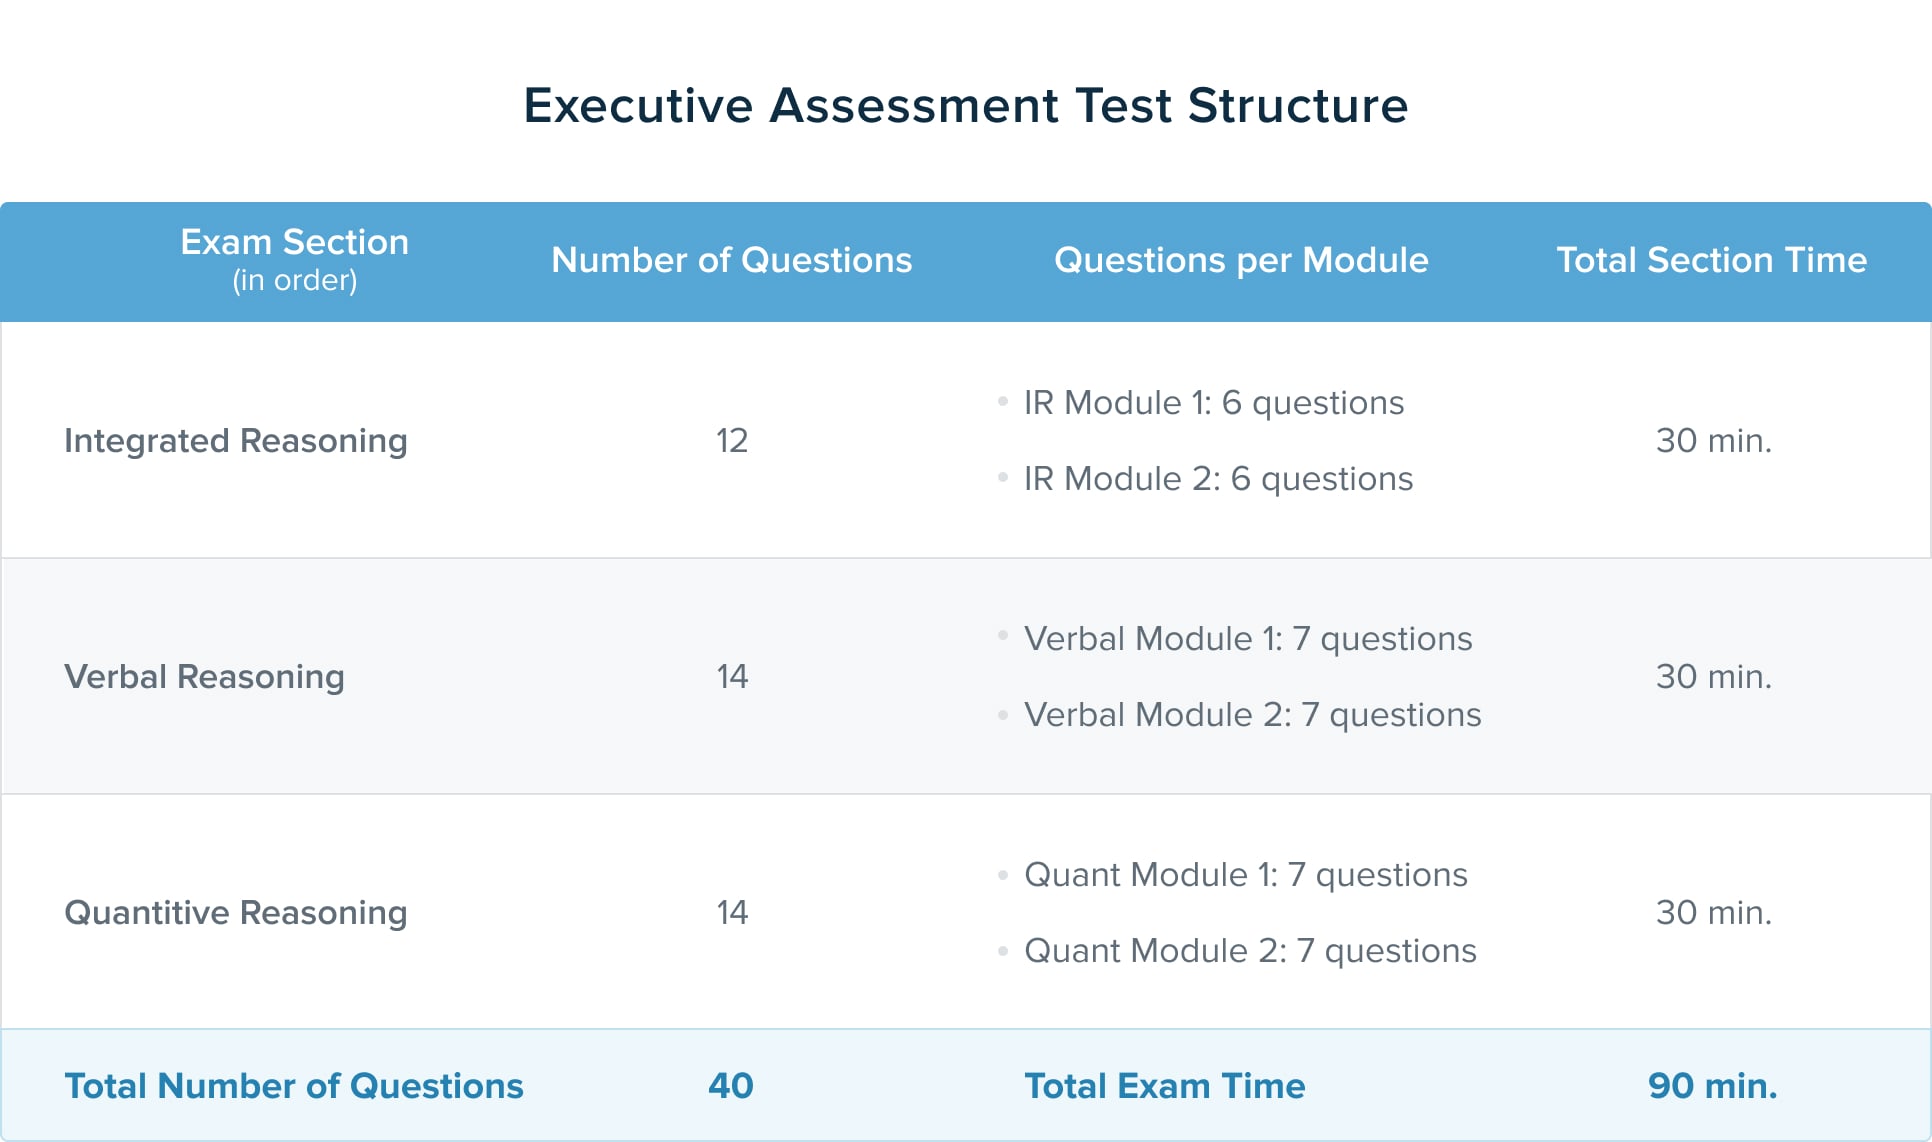Click the Total Number of Questions label
This screenshot has height=1142, width=1932.
click(x=294, y=1086)
